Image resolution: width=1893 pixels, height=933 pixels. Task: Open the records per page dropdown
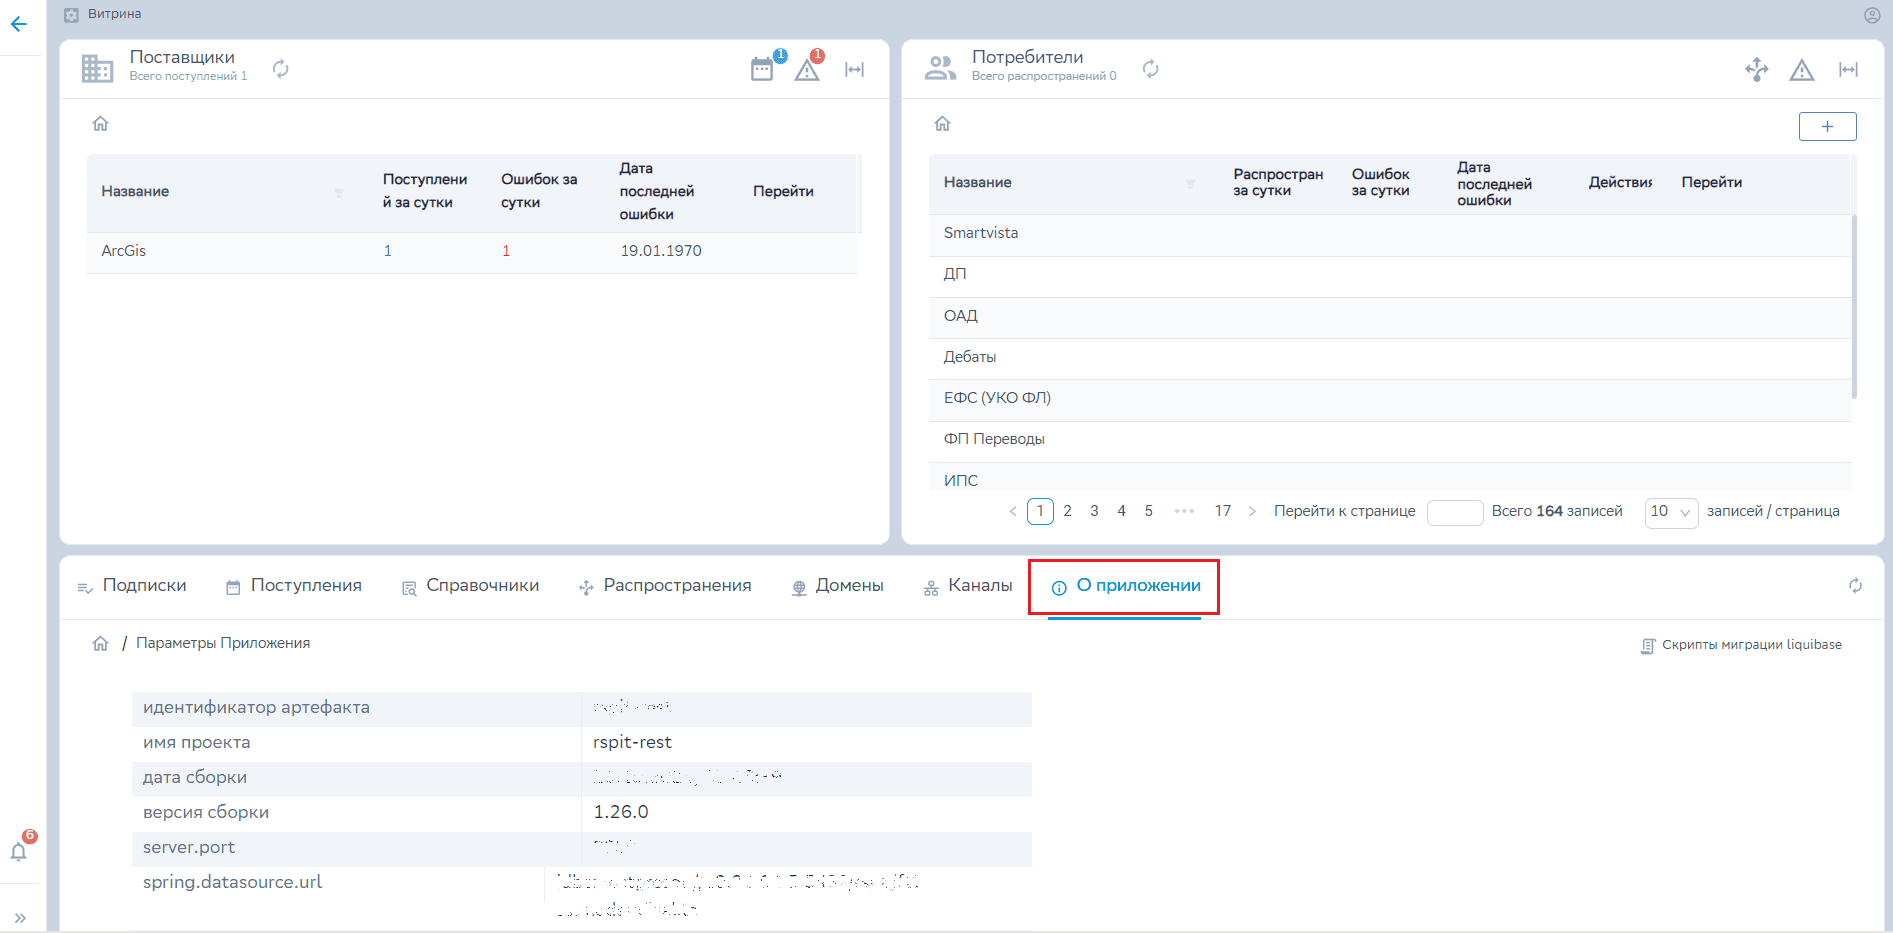(x=1671, y=512)
